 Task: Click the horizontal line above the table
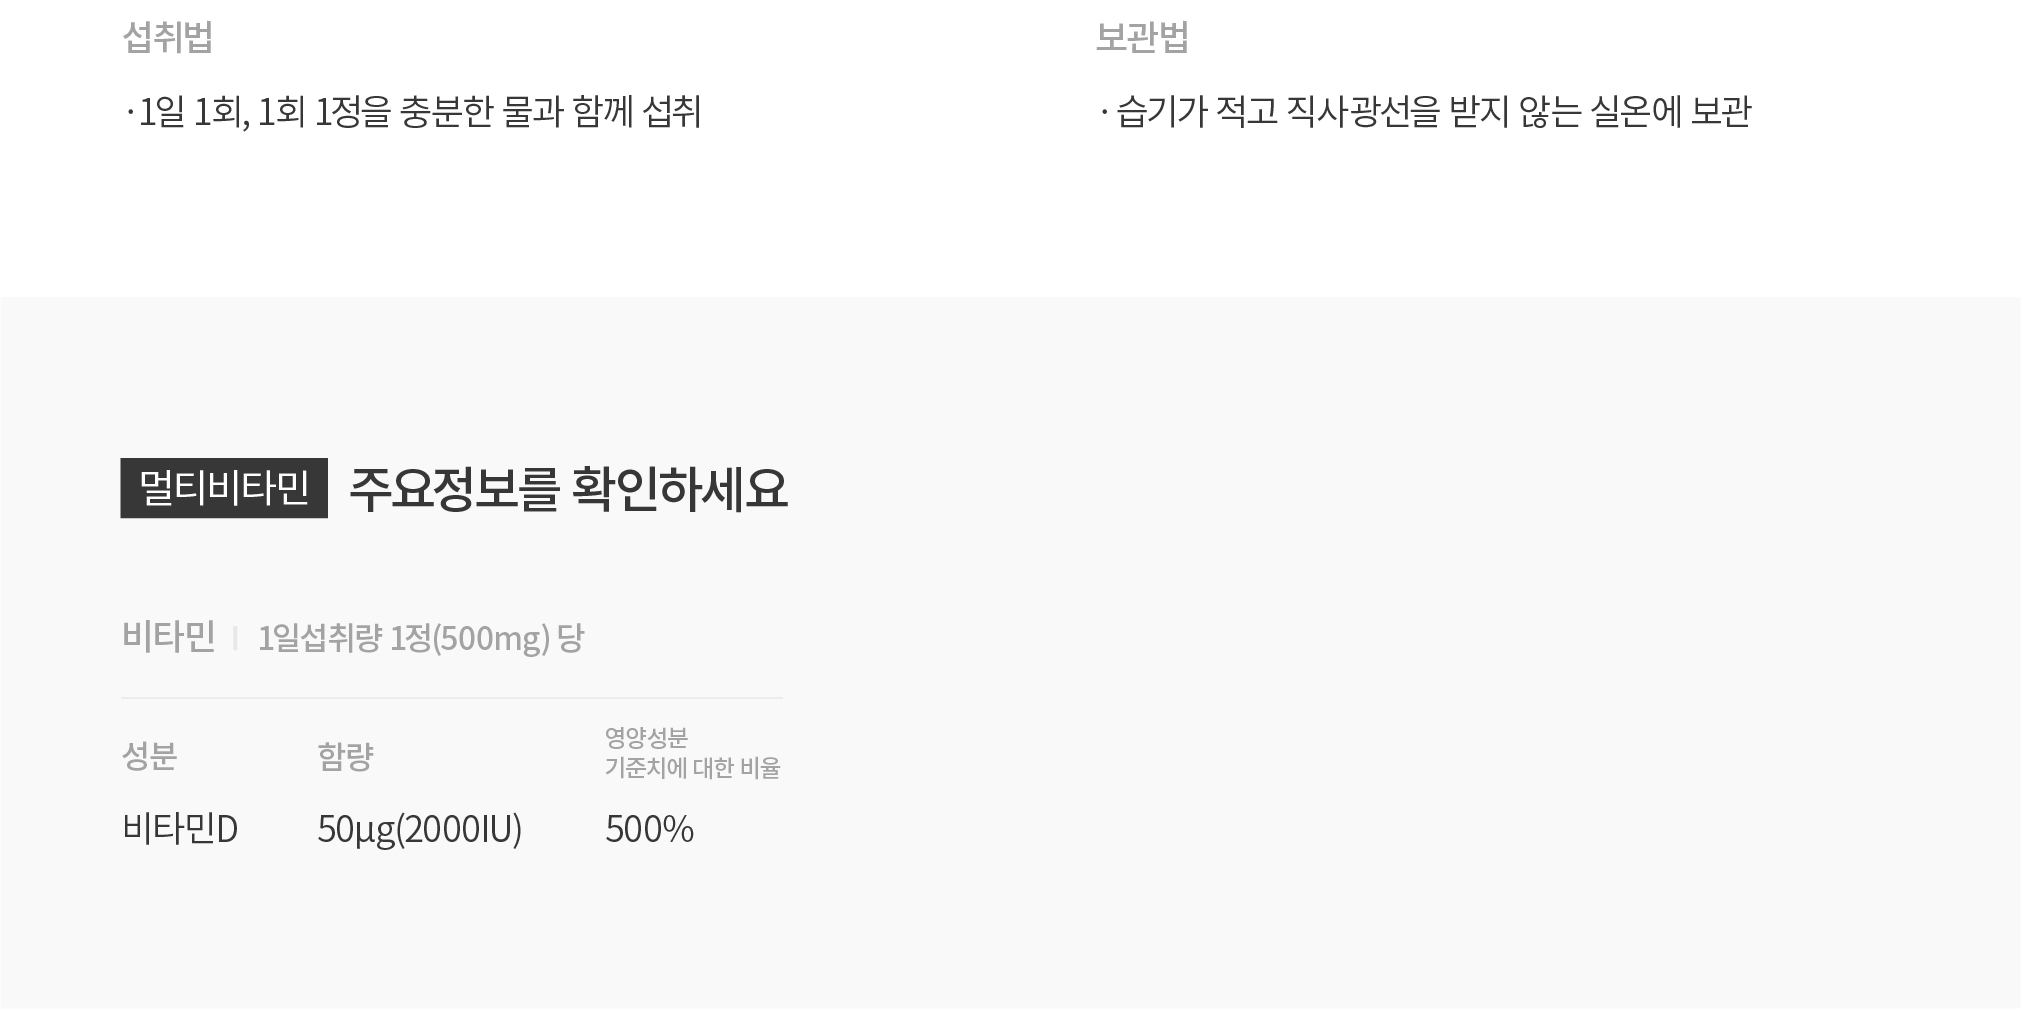452,698
